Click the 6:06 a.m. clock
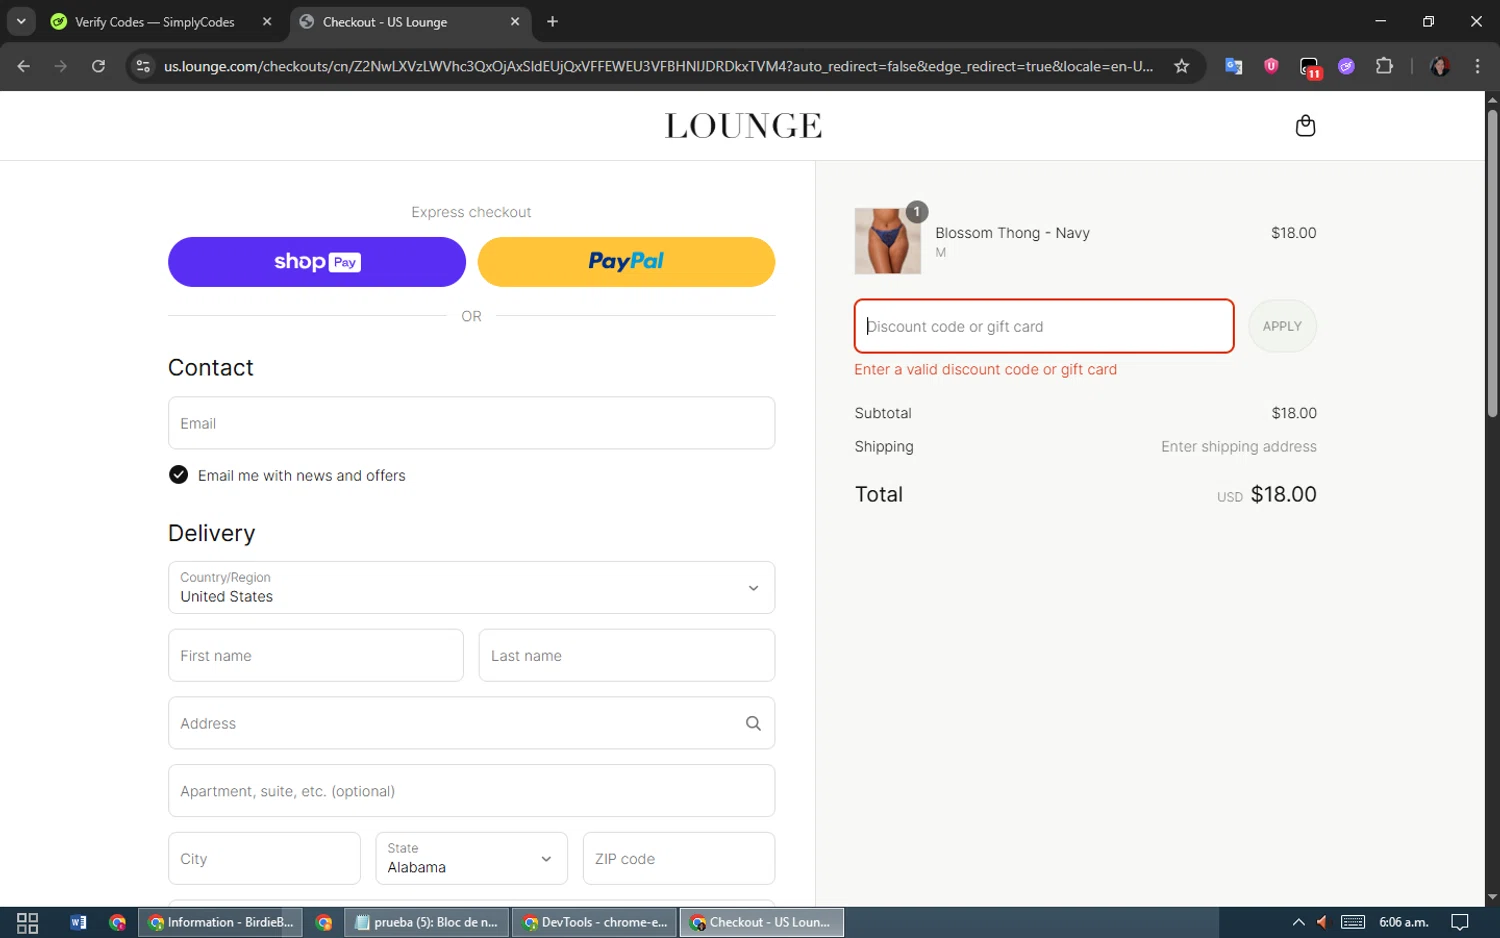 [1404, 922]
